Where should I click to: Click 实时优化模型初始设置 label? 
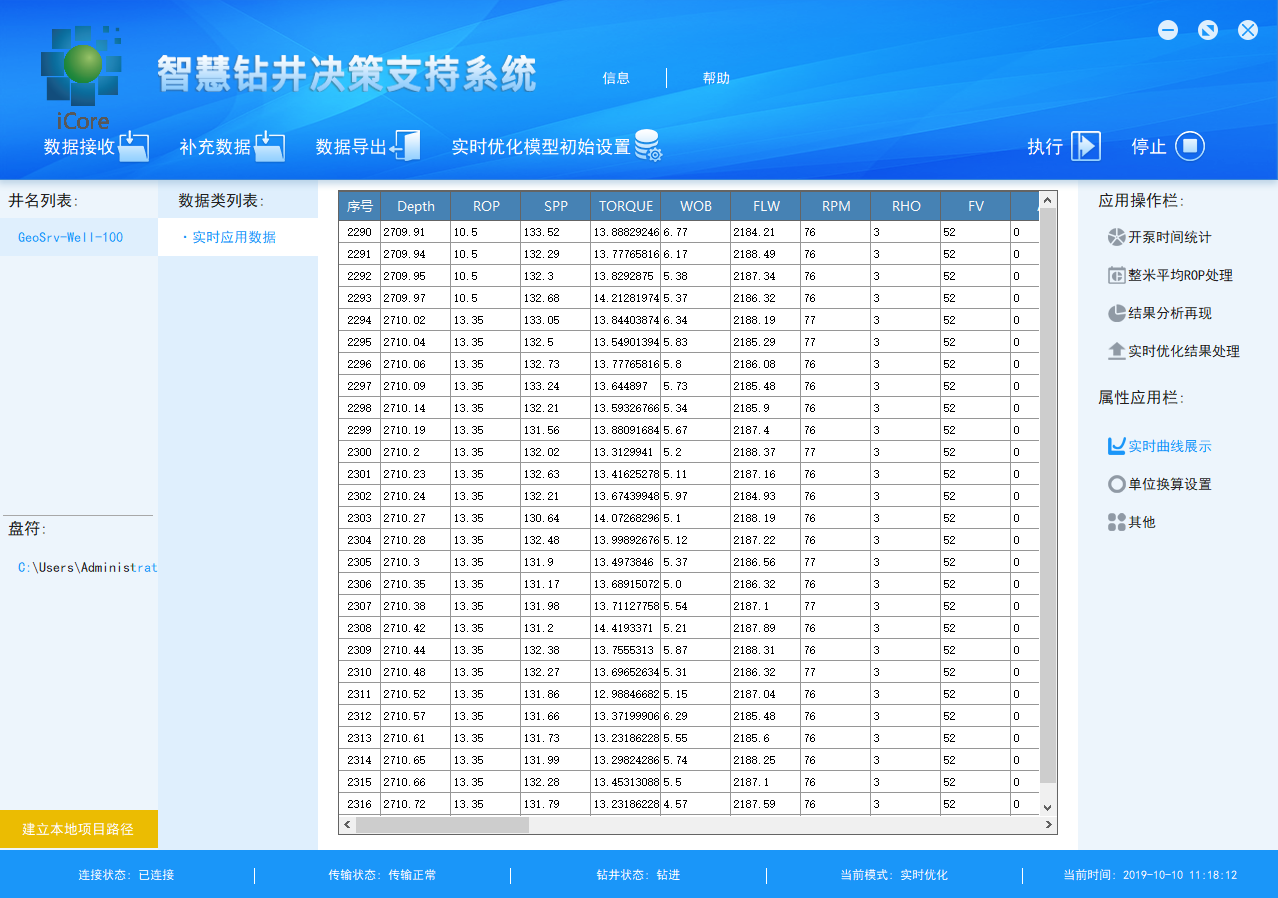point(541,147)
